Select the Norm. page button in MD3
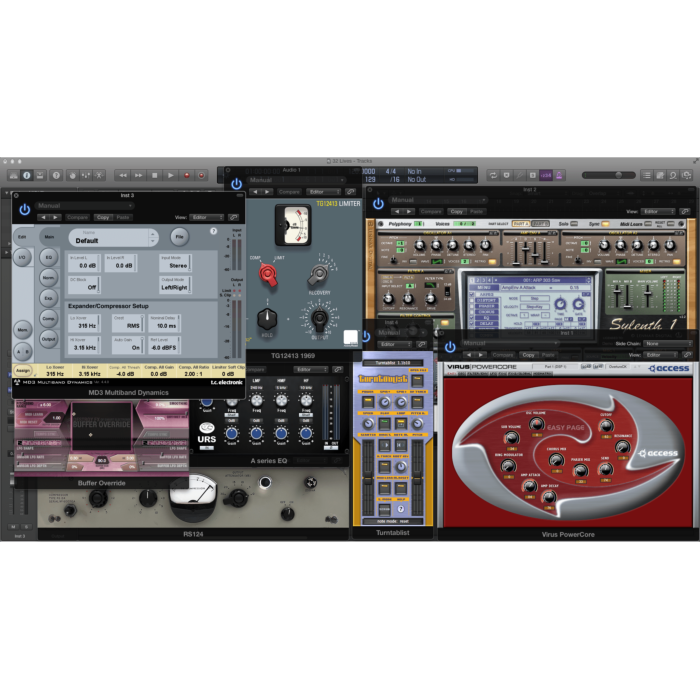The width and height of the screenshot is (700, 700). (49, 278)
